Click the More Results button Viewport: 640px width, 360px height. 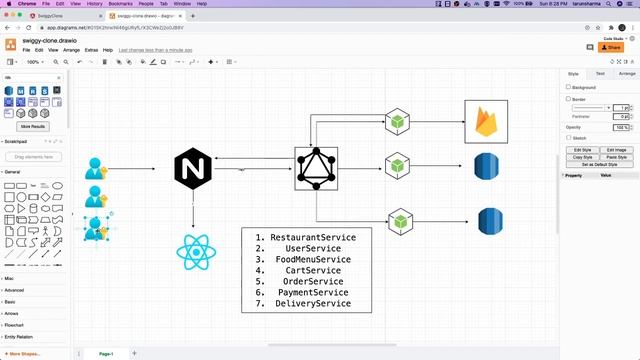pos(33,127)
